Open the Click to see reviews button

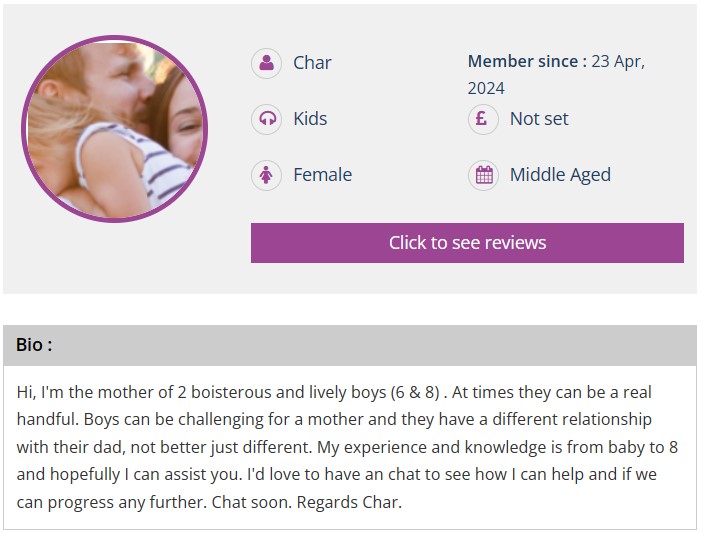pyautogui.click(x=467, y=243)
